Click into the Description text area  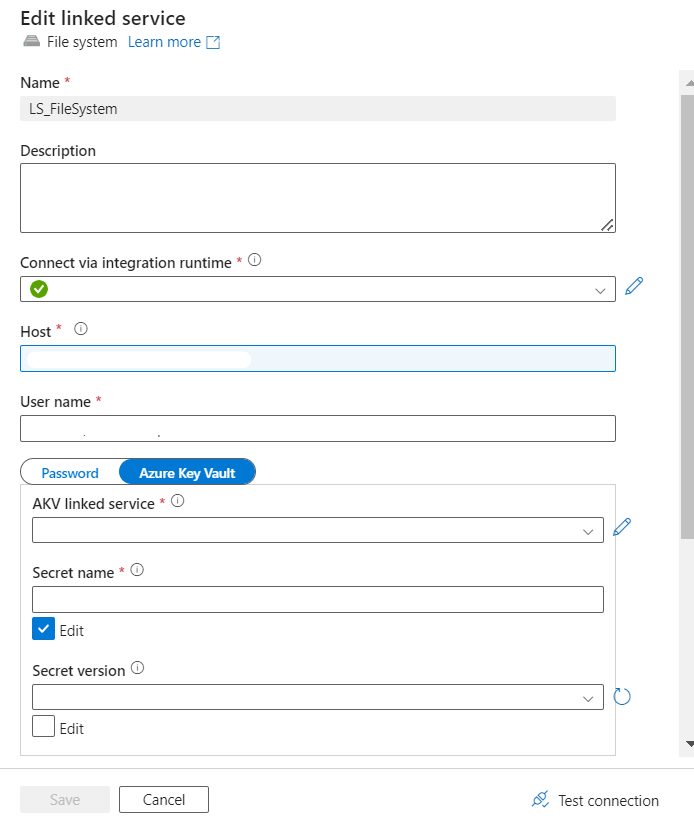317,198
